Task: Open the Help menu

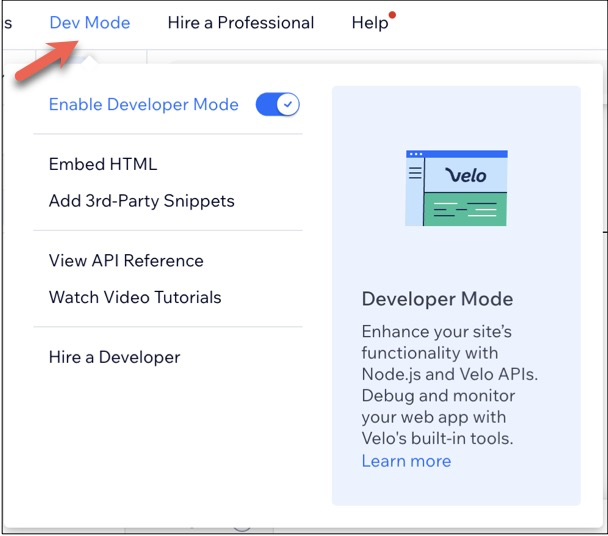Action: tap(370, 22)
